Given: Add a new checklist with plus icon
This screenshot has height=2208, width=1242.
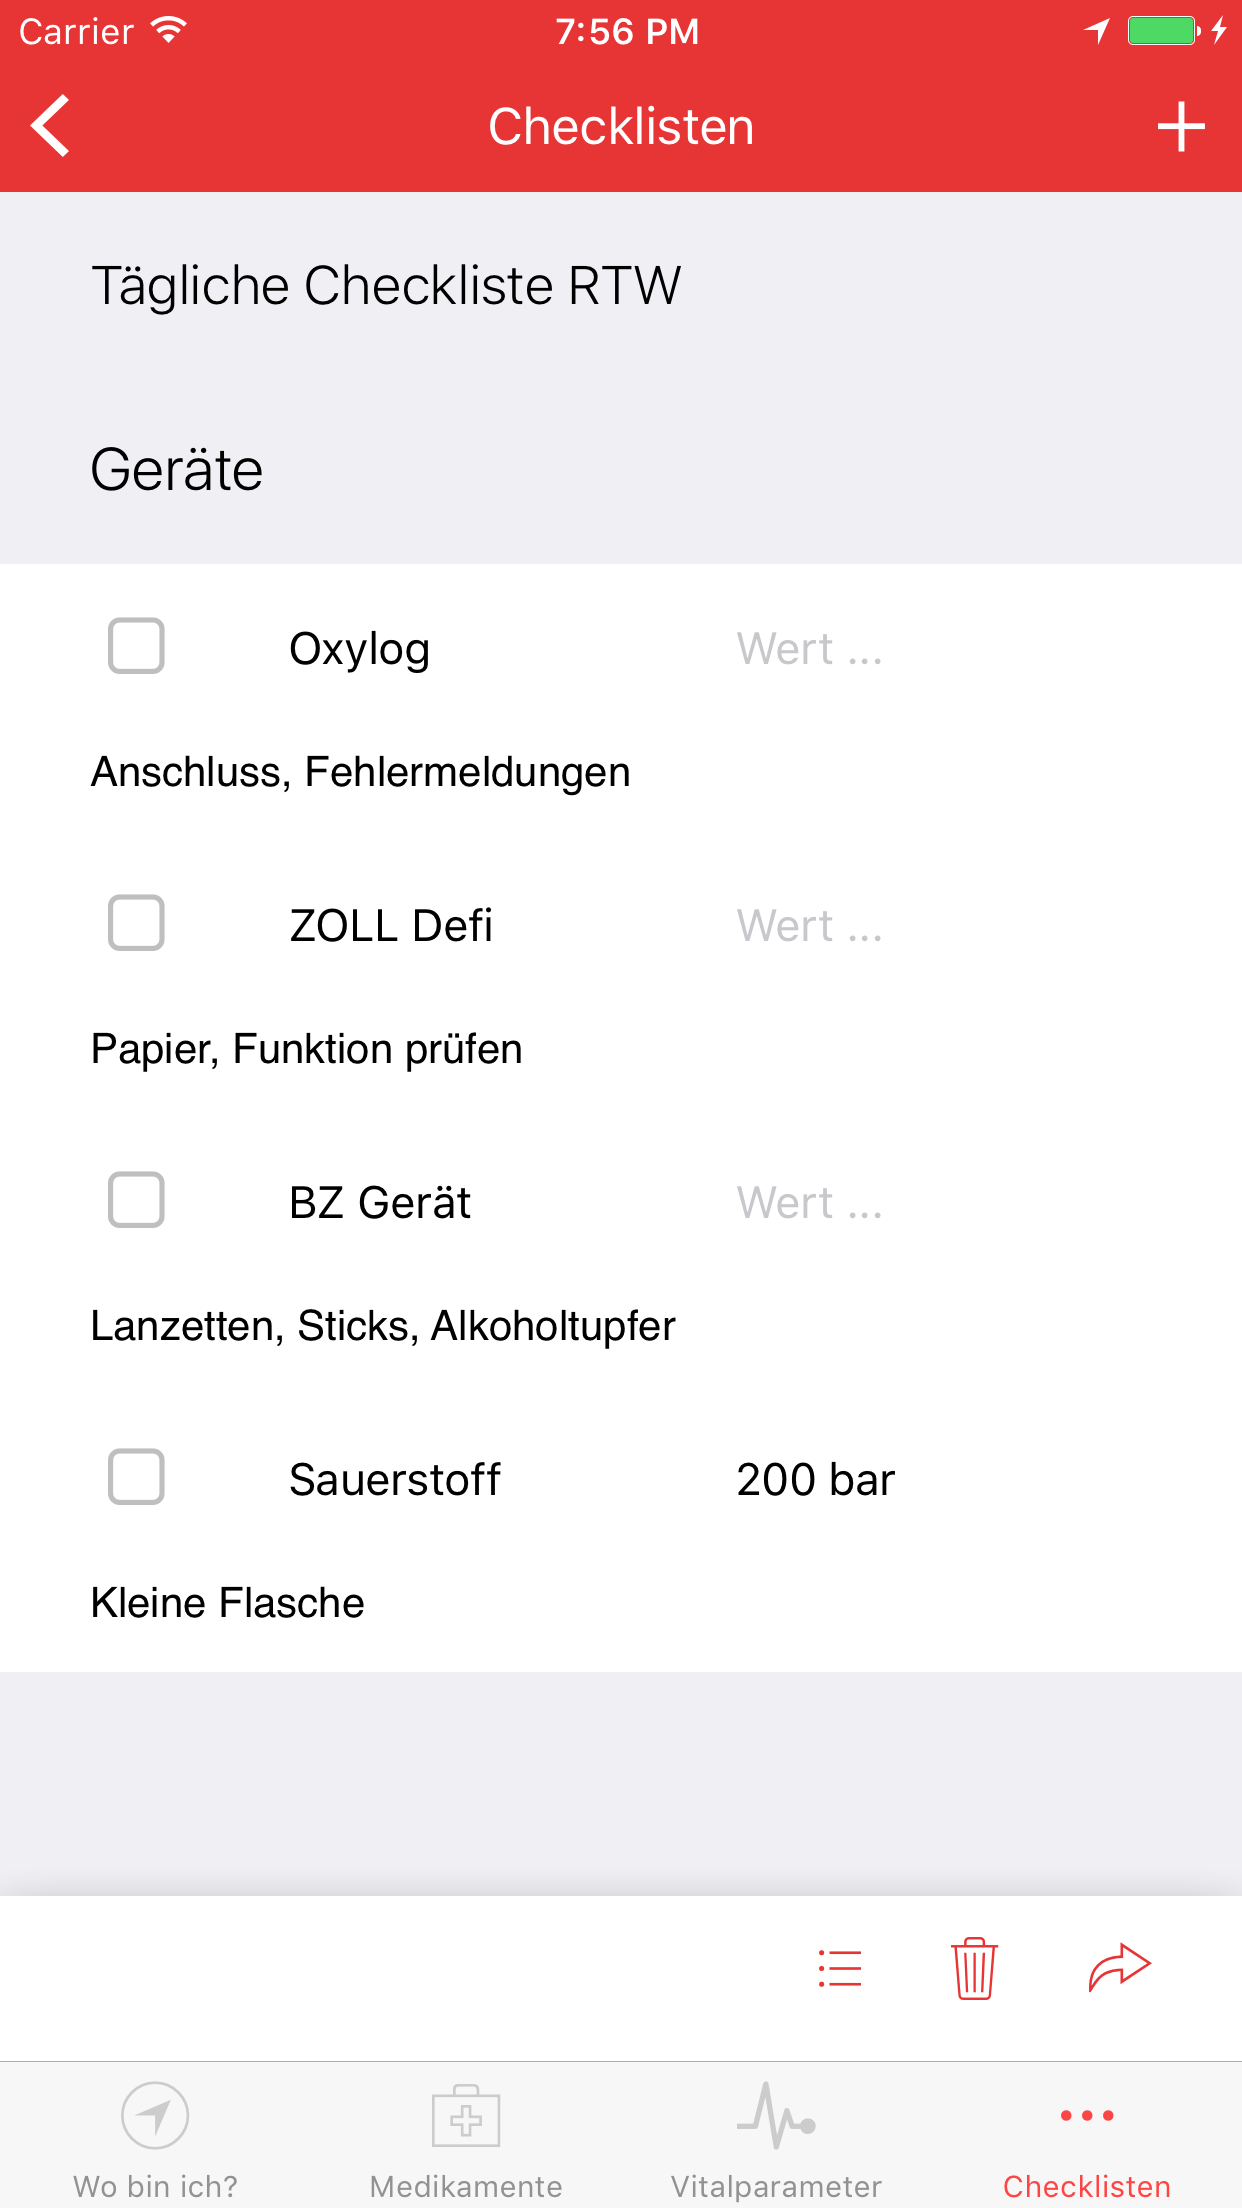Looking at the screenshot, I should [x=1180, y=127].
